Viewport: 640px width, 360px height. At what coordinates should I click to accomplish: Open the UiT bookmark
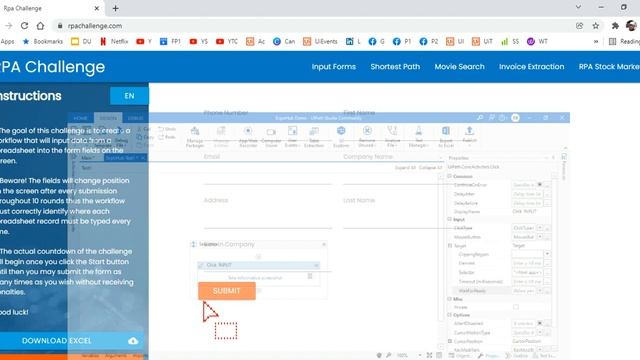[482, 41]
